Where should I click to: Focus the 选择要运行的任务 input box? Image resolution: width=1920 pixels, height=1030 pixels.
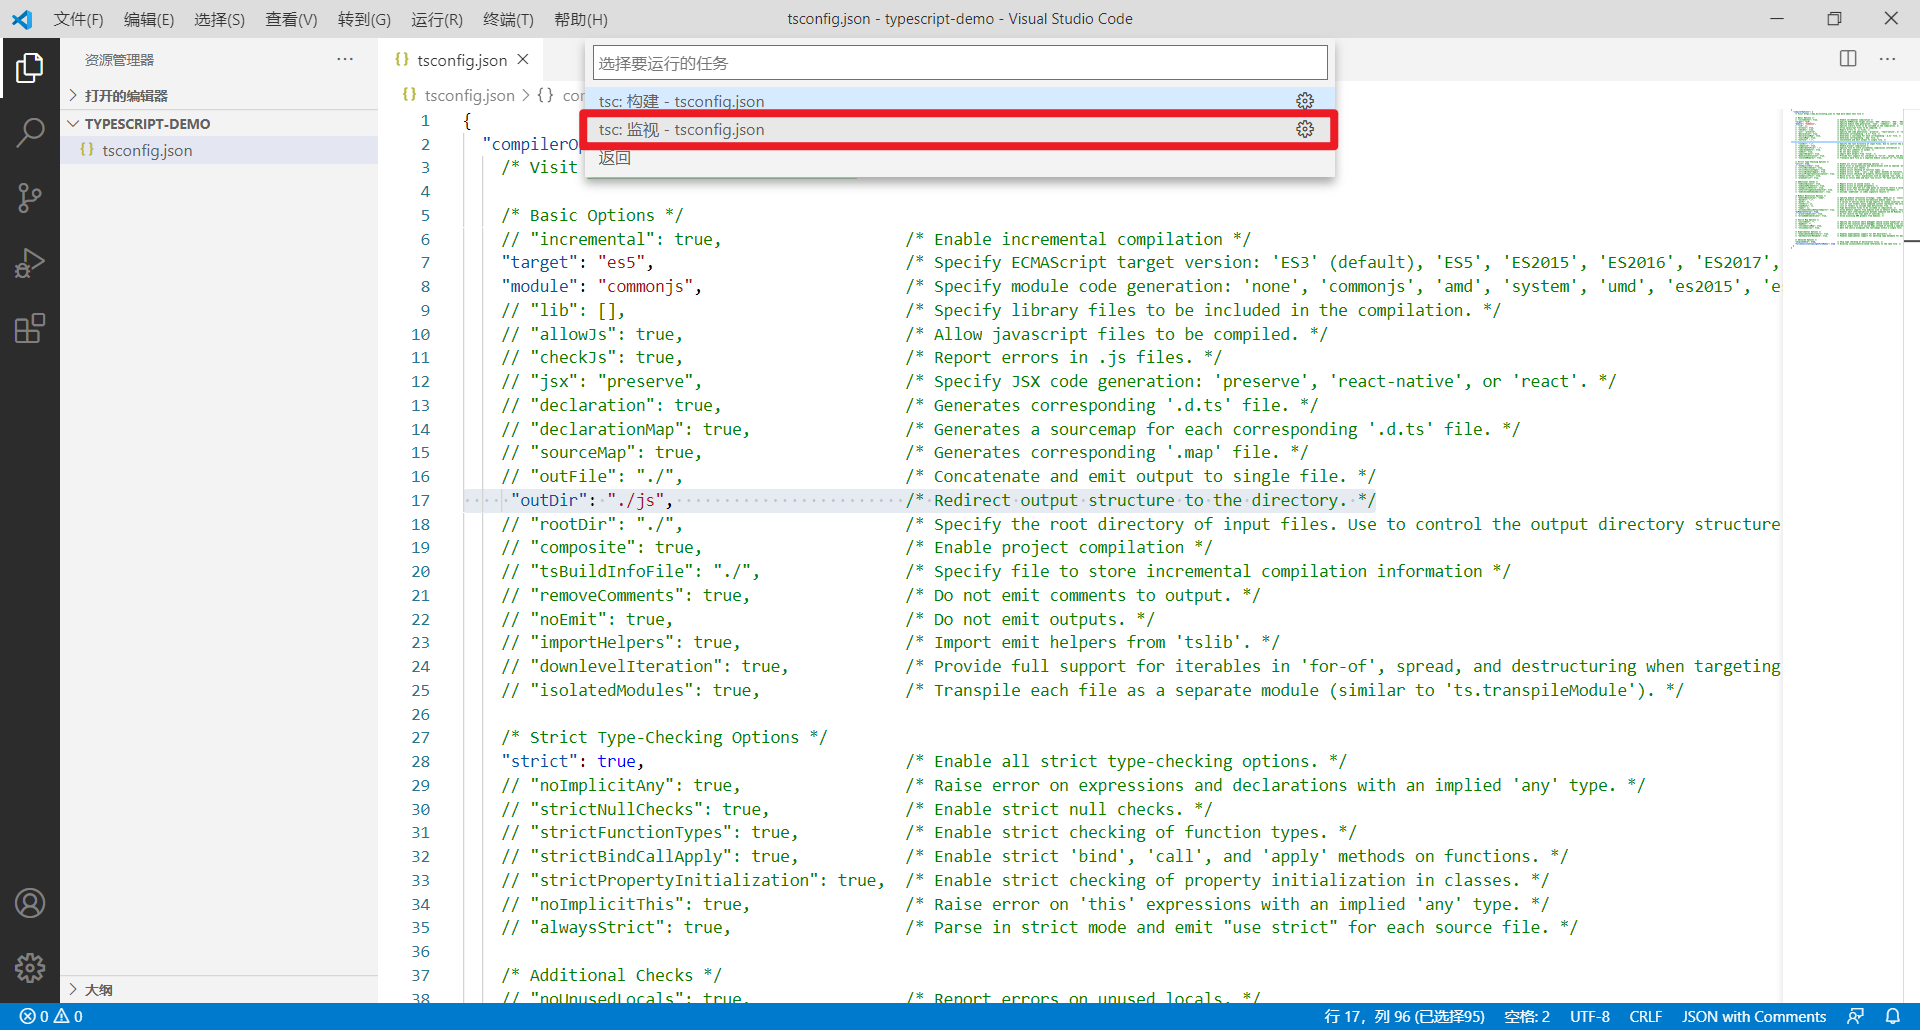pyautogui.click(x=960, y=63)
